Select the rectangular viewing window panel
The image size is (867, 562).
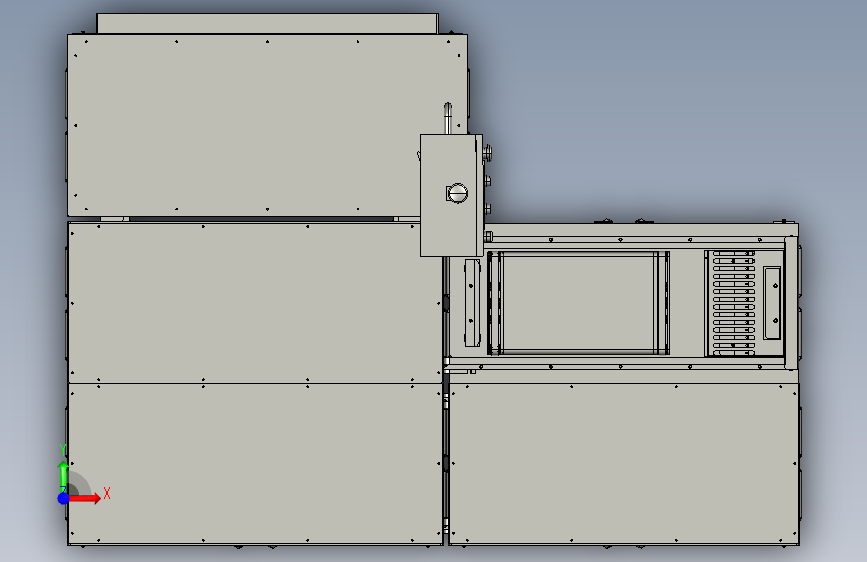point(579,303)
